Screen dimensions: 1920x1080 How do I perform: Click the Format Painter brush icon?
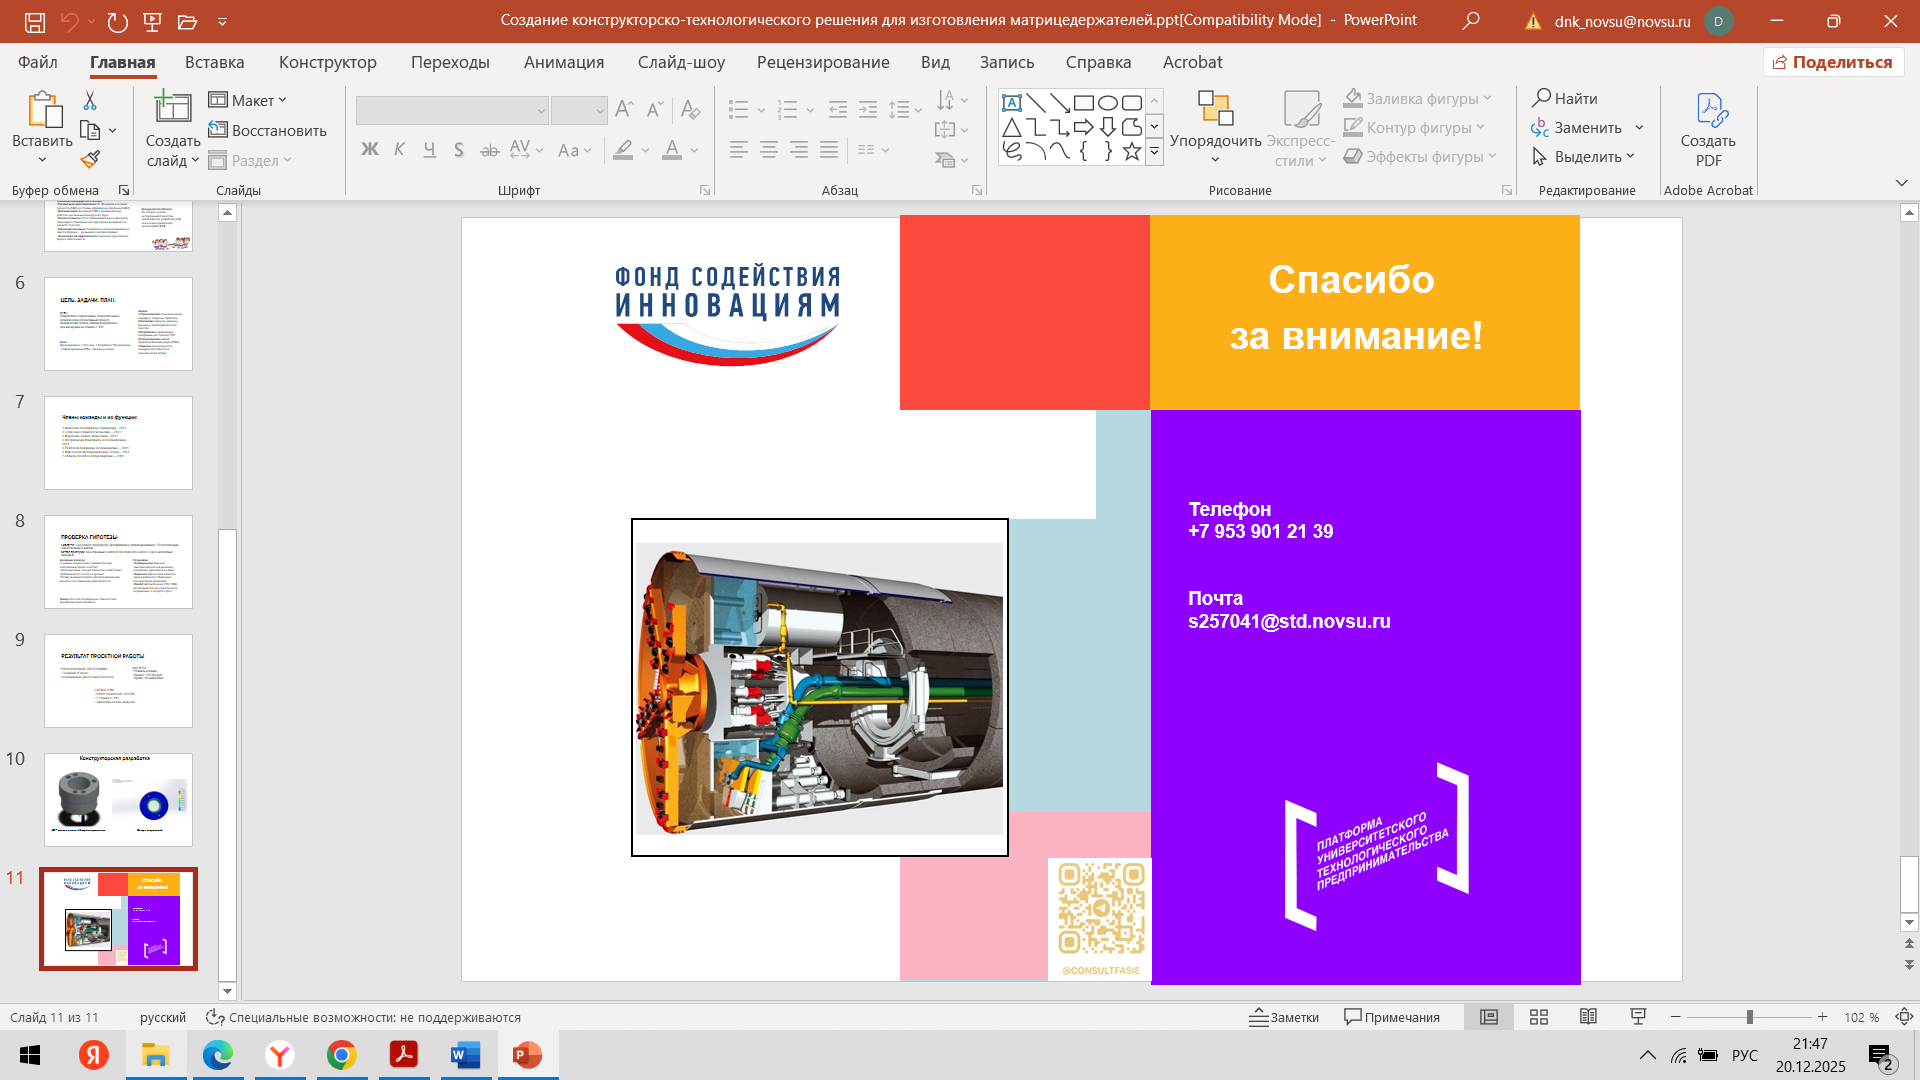point(90,160)
